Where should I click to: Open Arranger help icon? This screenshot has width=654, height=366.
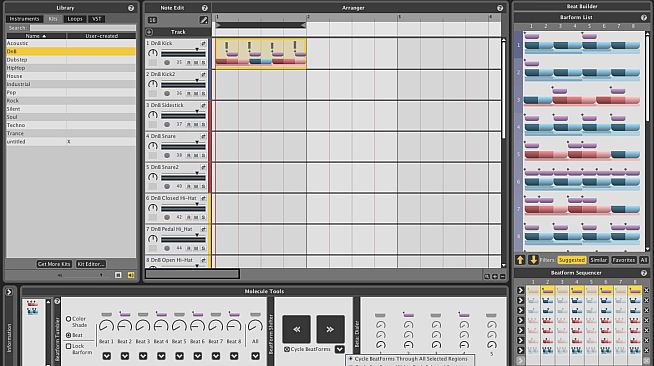pos(500,8)
